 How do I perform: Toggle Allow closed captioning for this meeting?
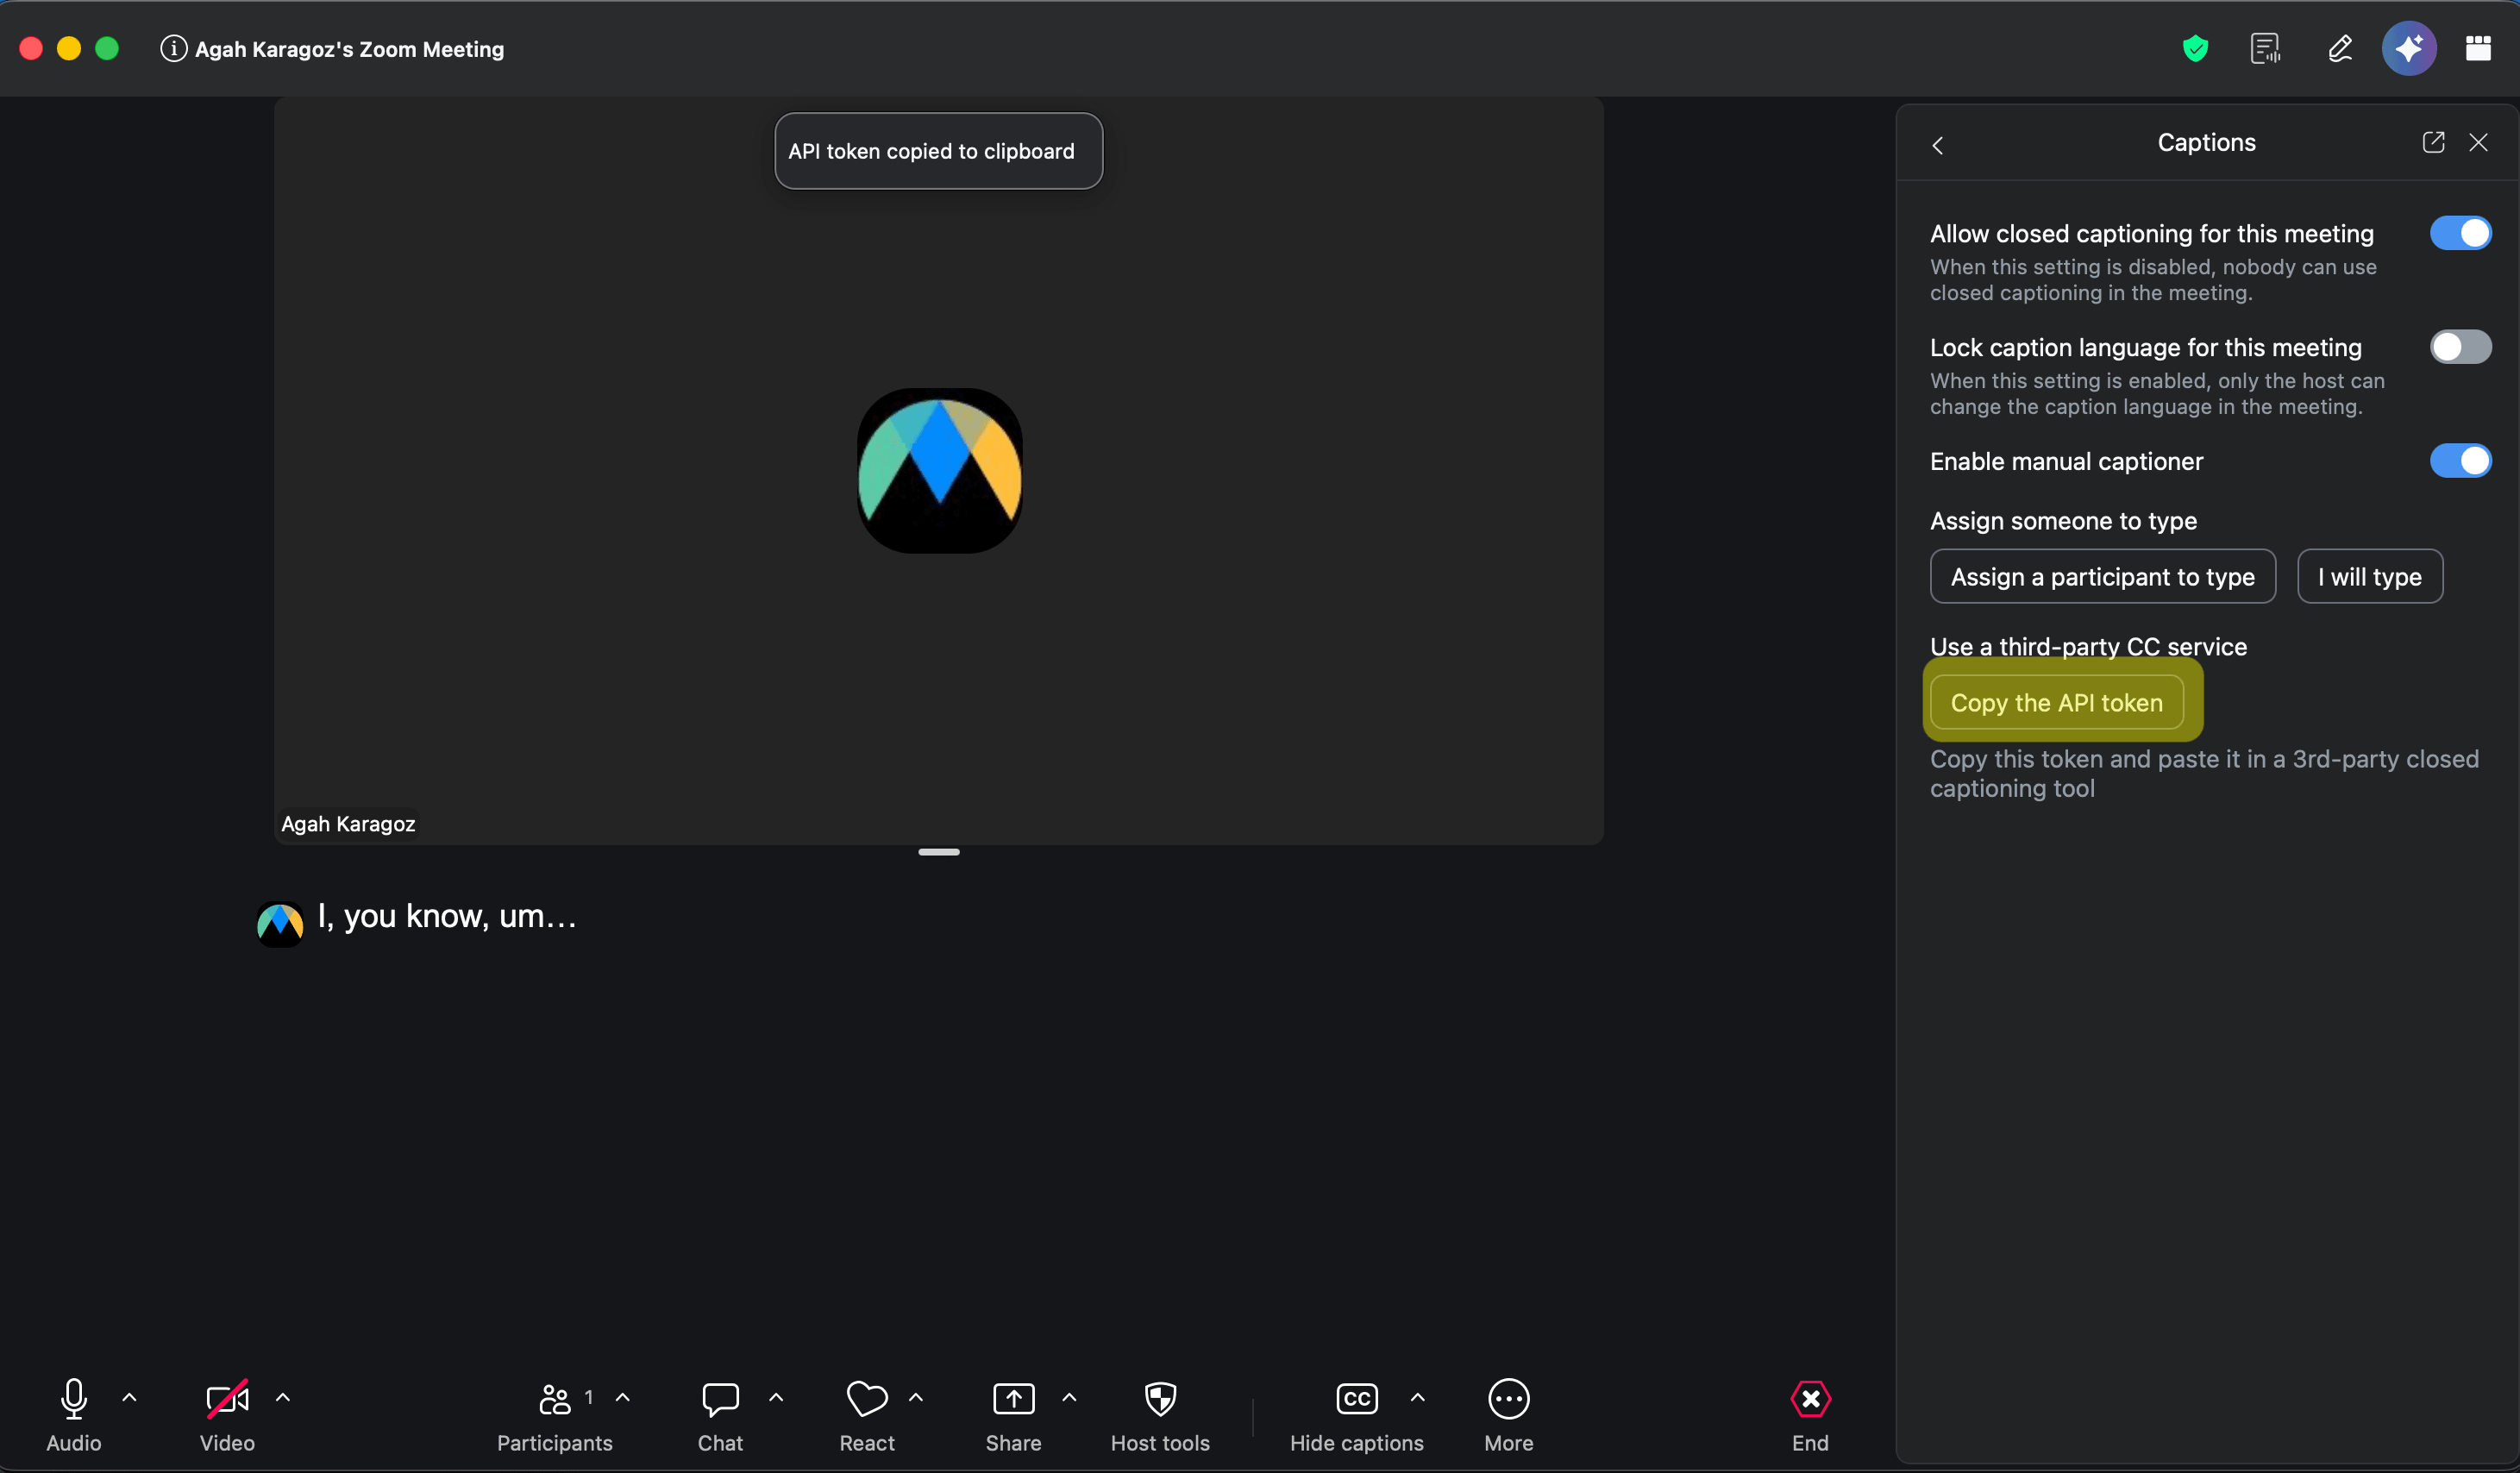[x=2460, y=233]
